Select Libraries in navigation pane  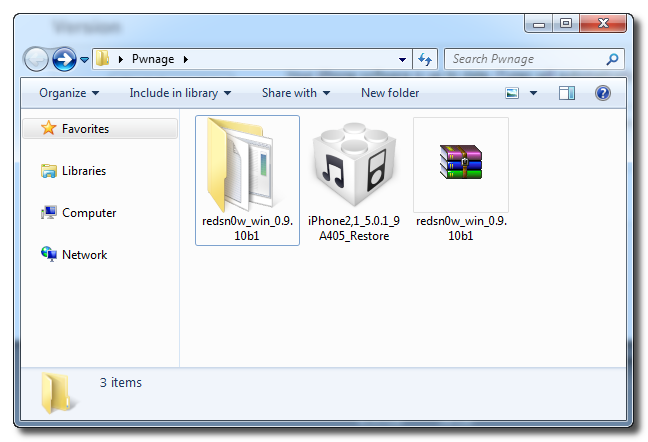(84, 171)
